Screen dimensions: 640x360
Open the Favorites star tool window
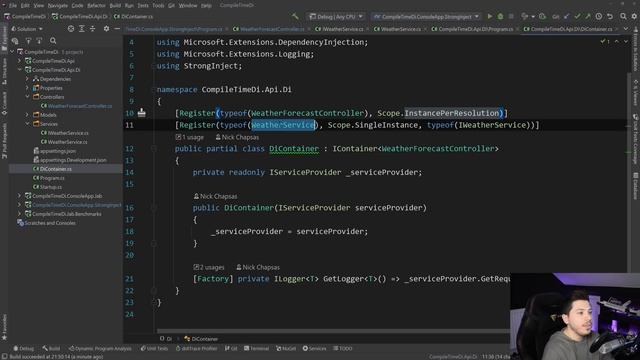(x=4, y=327)
